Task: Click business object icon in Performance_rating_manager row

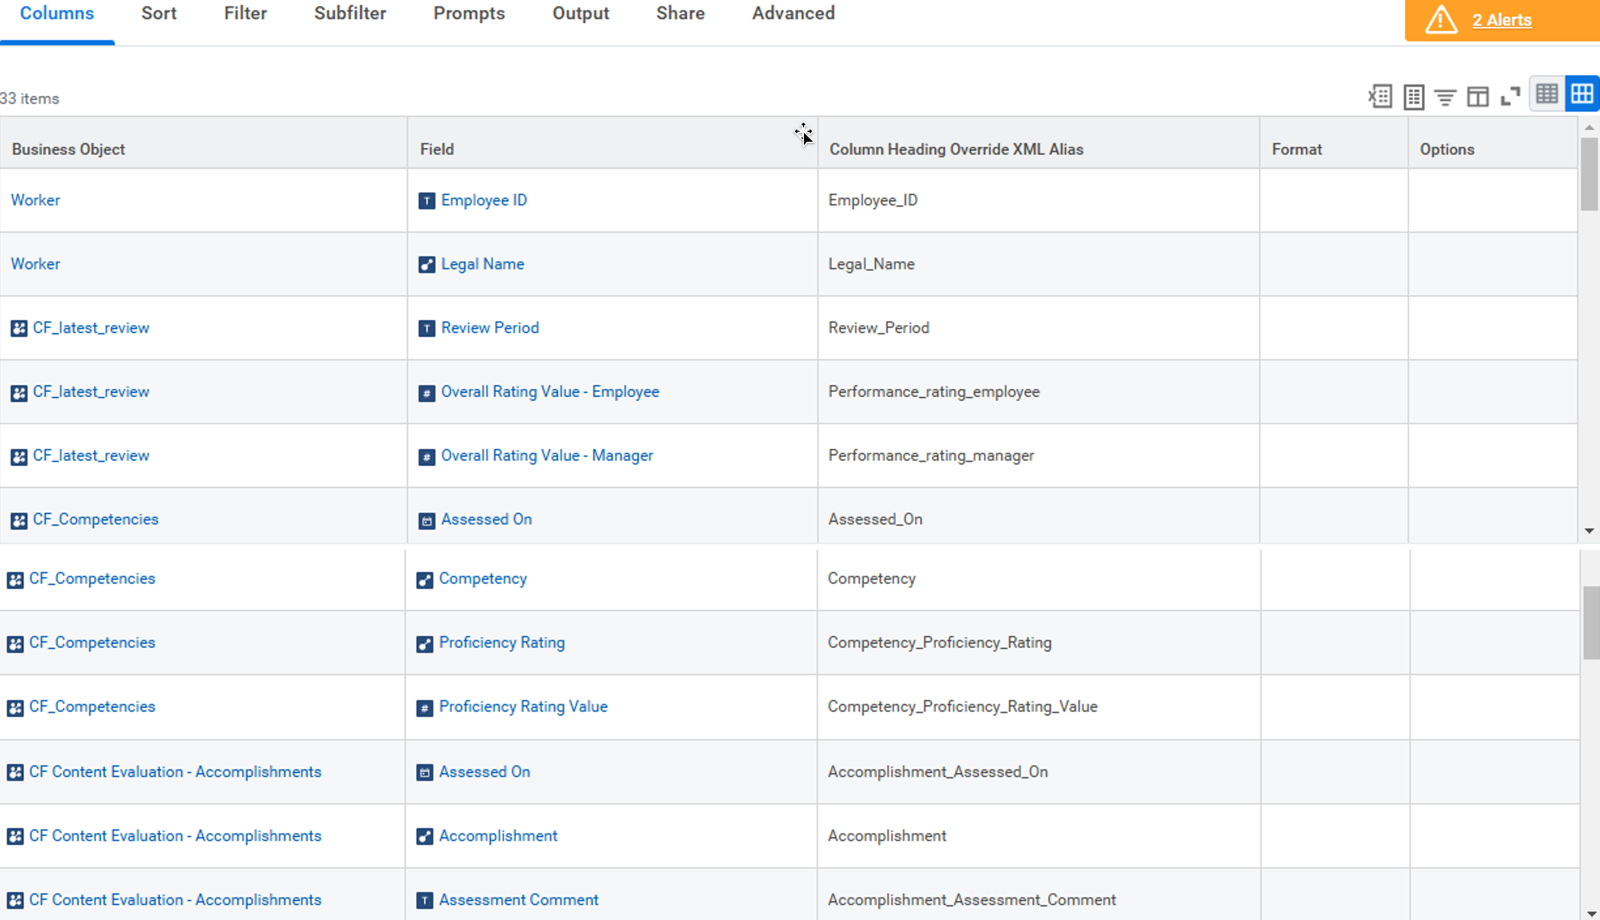Action: click(19, 457)
